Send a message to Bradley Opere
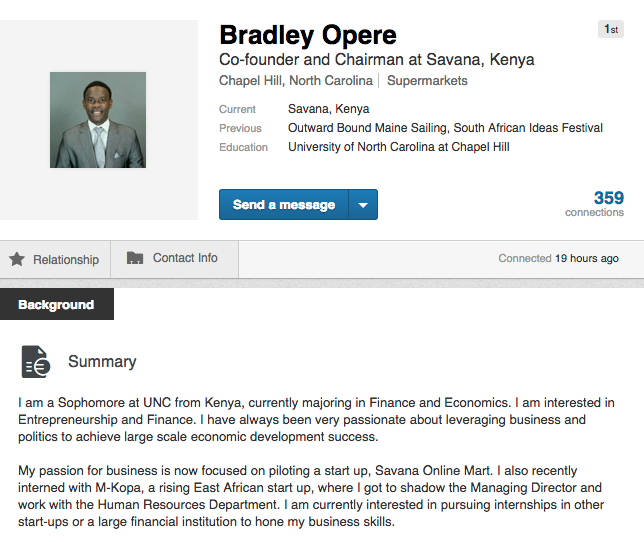644x542 pixels. (284, 204)
